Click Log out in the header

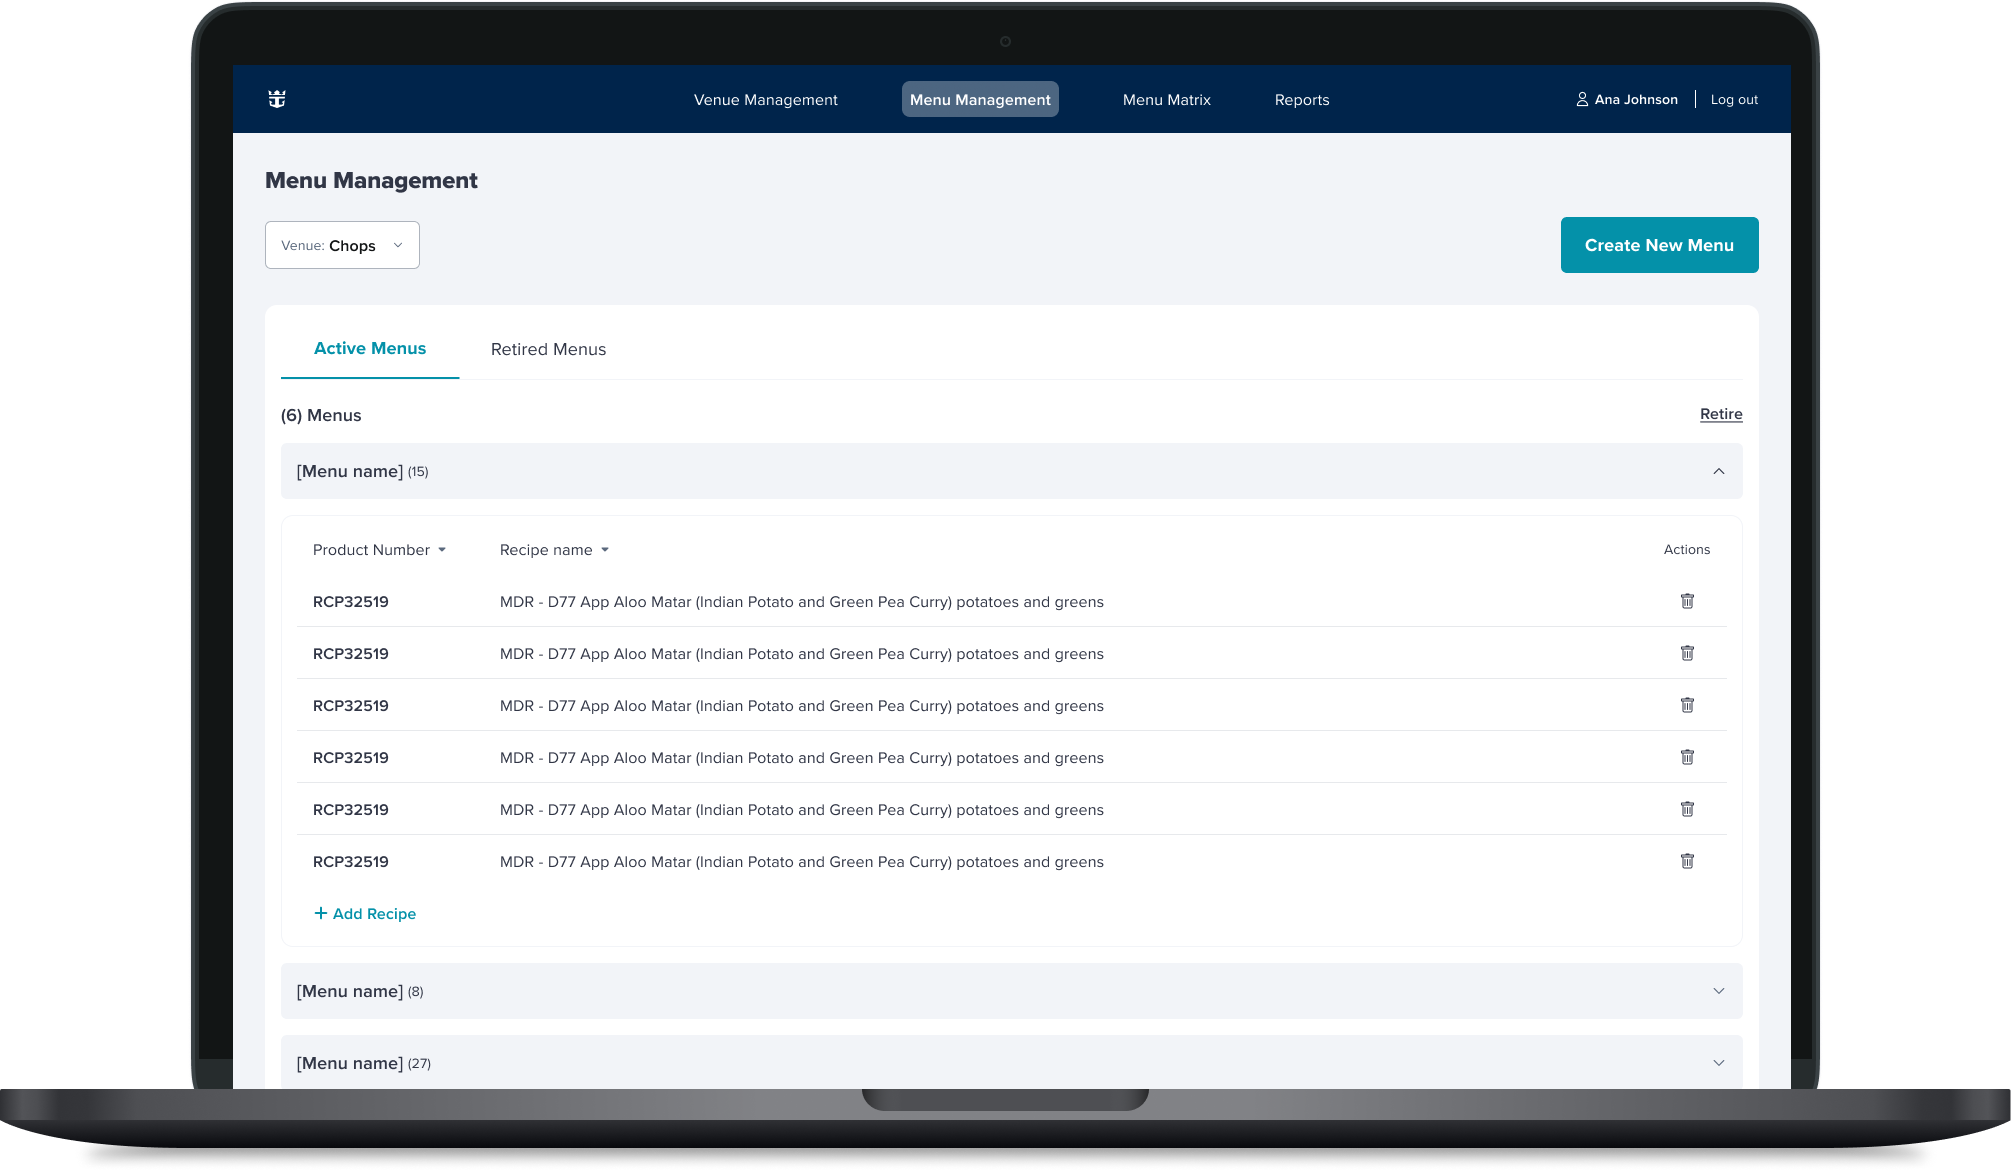coord(1733,99)
